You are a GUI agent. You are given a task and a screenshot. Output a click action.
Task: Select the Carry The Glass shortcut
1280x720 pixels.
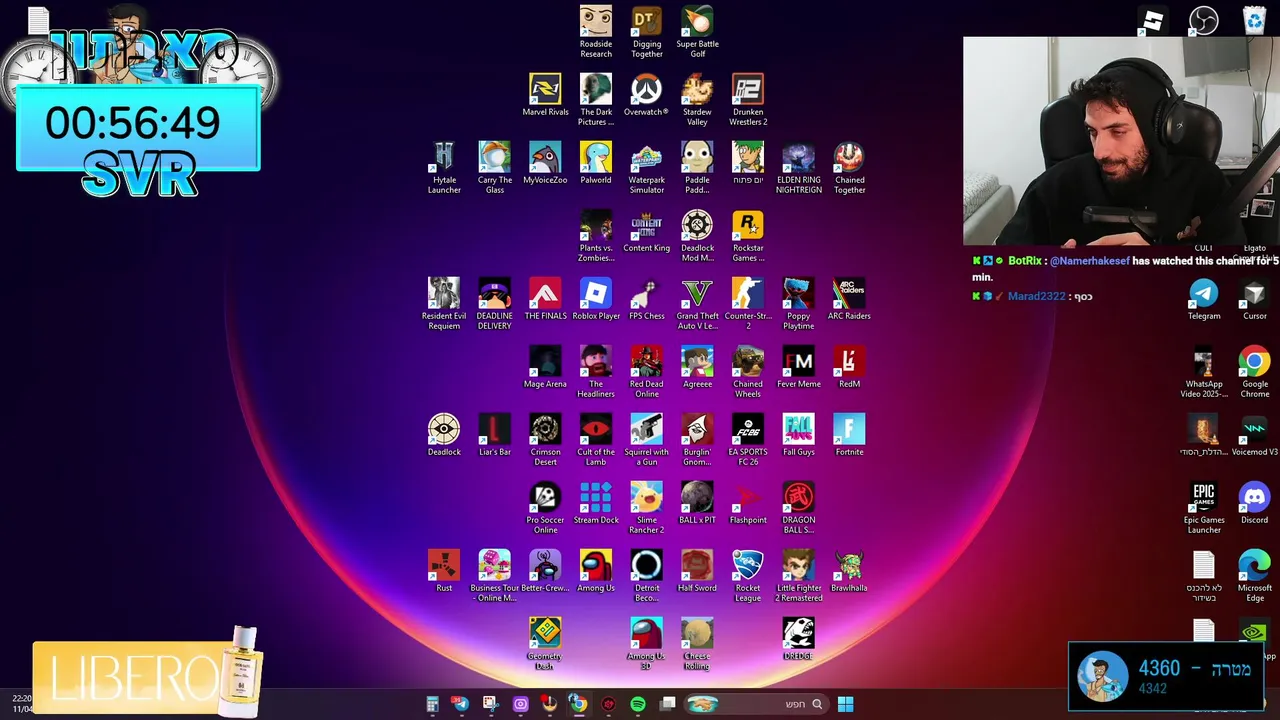pos(494,168)
